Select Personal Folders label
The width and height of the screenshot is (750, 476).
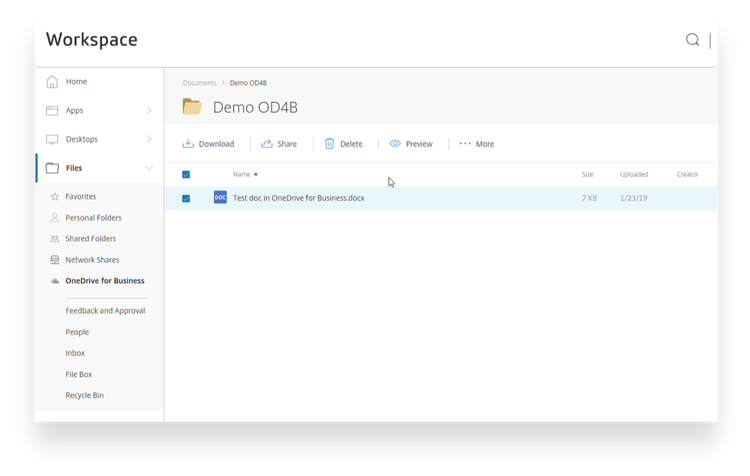click(93, 218)
